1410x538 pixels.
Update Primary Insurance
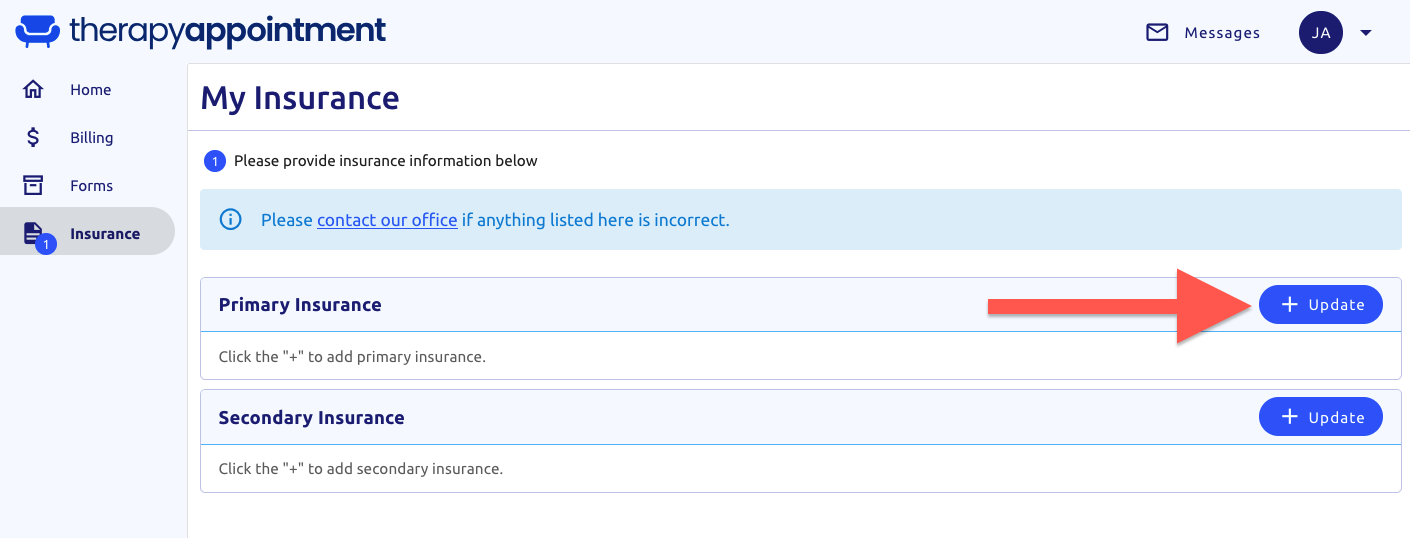pyautogui.click(x=1320, y=305)
